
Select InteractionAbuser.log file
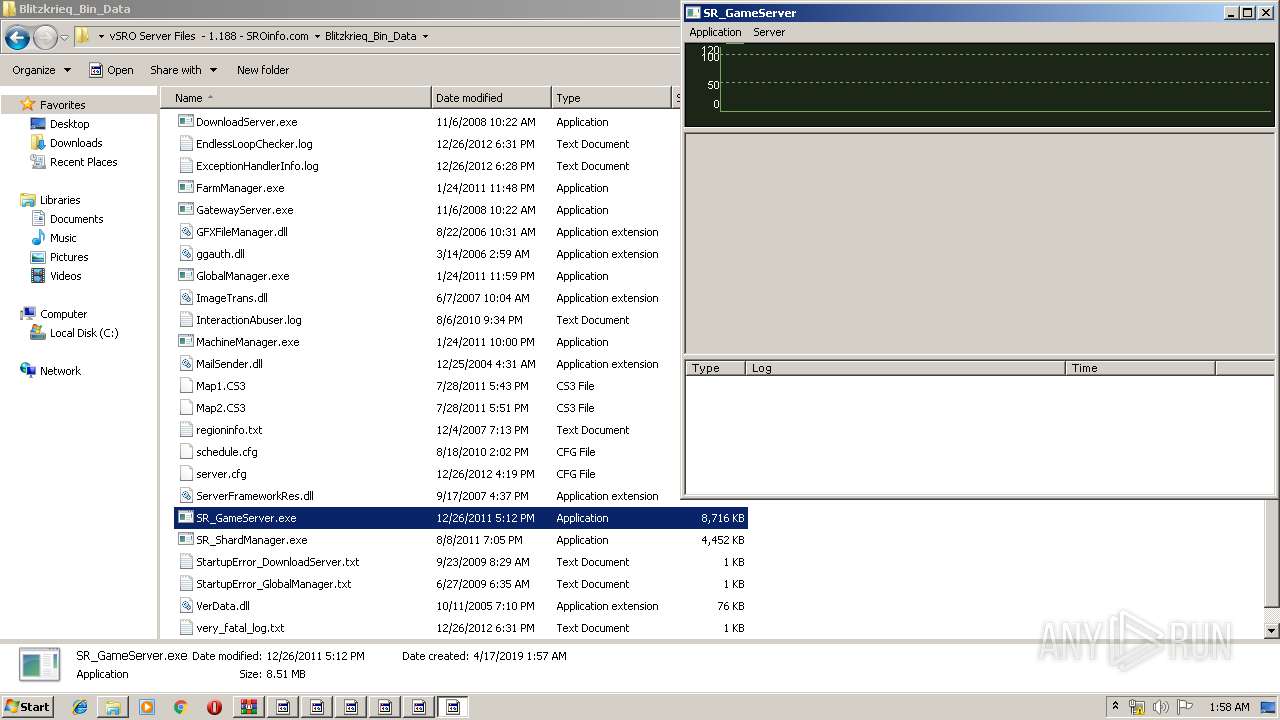point(248,320)
